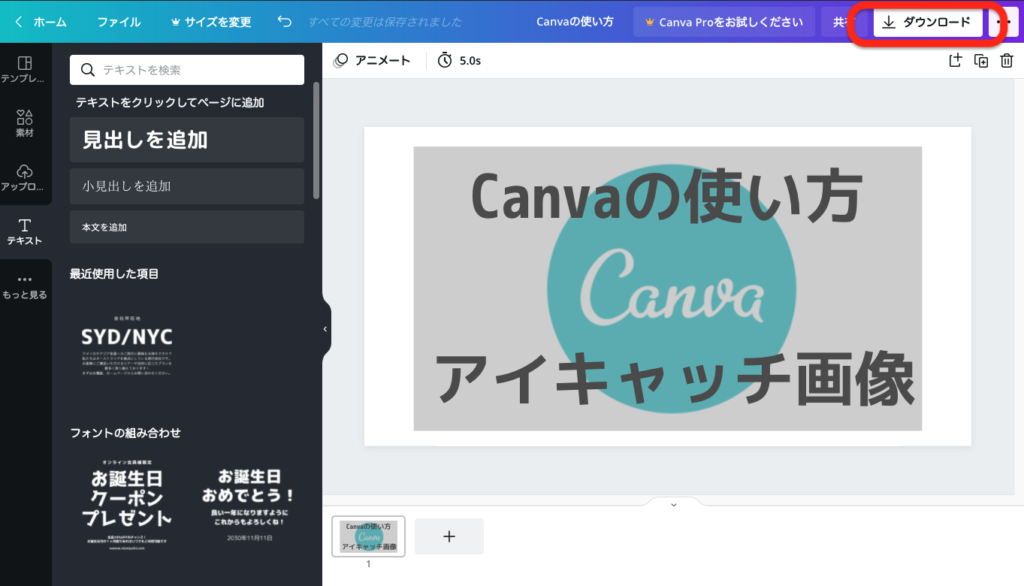Open the three-dot more menu in header
This screenshot has height=586, width=1024.
[x=1004, y=22]
